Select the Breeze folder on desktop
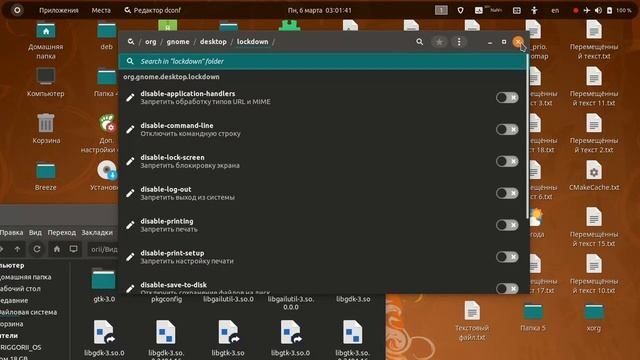 pyautogui.click(x=46, y=176)
